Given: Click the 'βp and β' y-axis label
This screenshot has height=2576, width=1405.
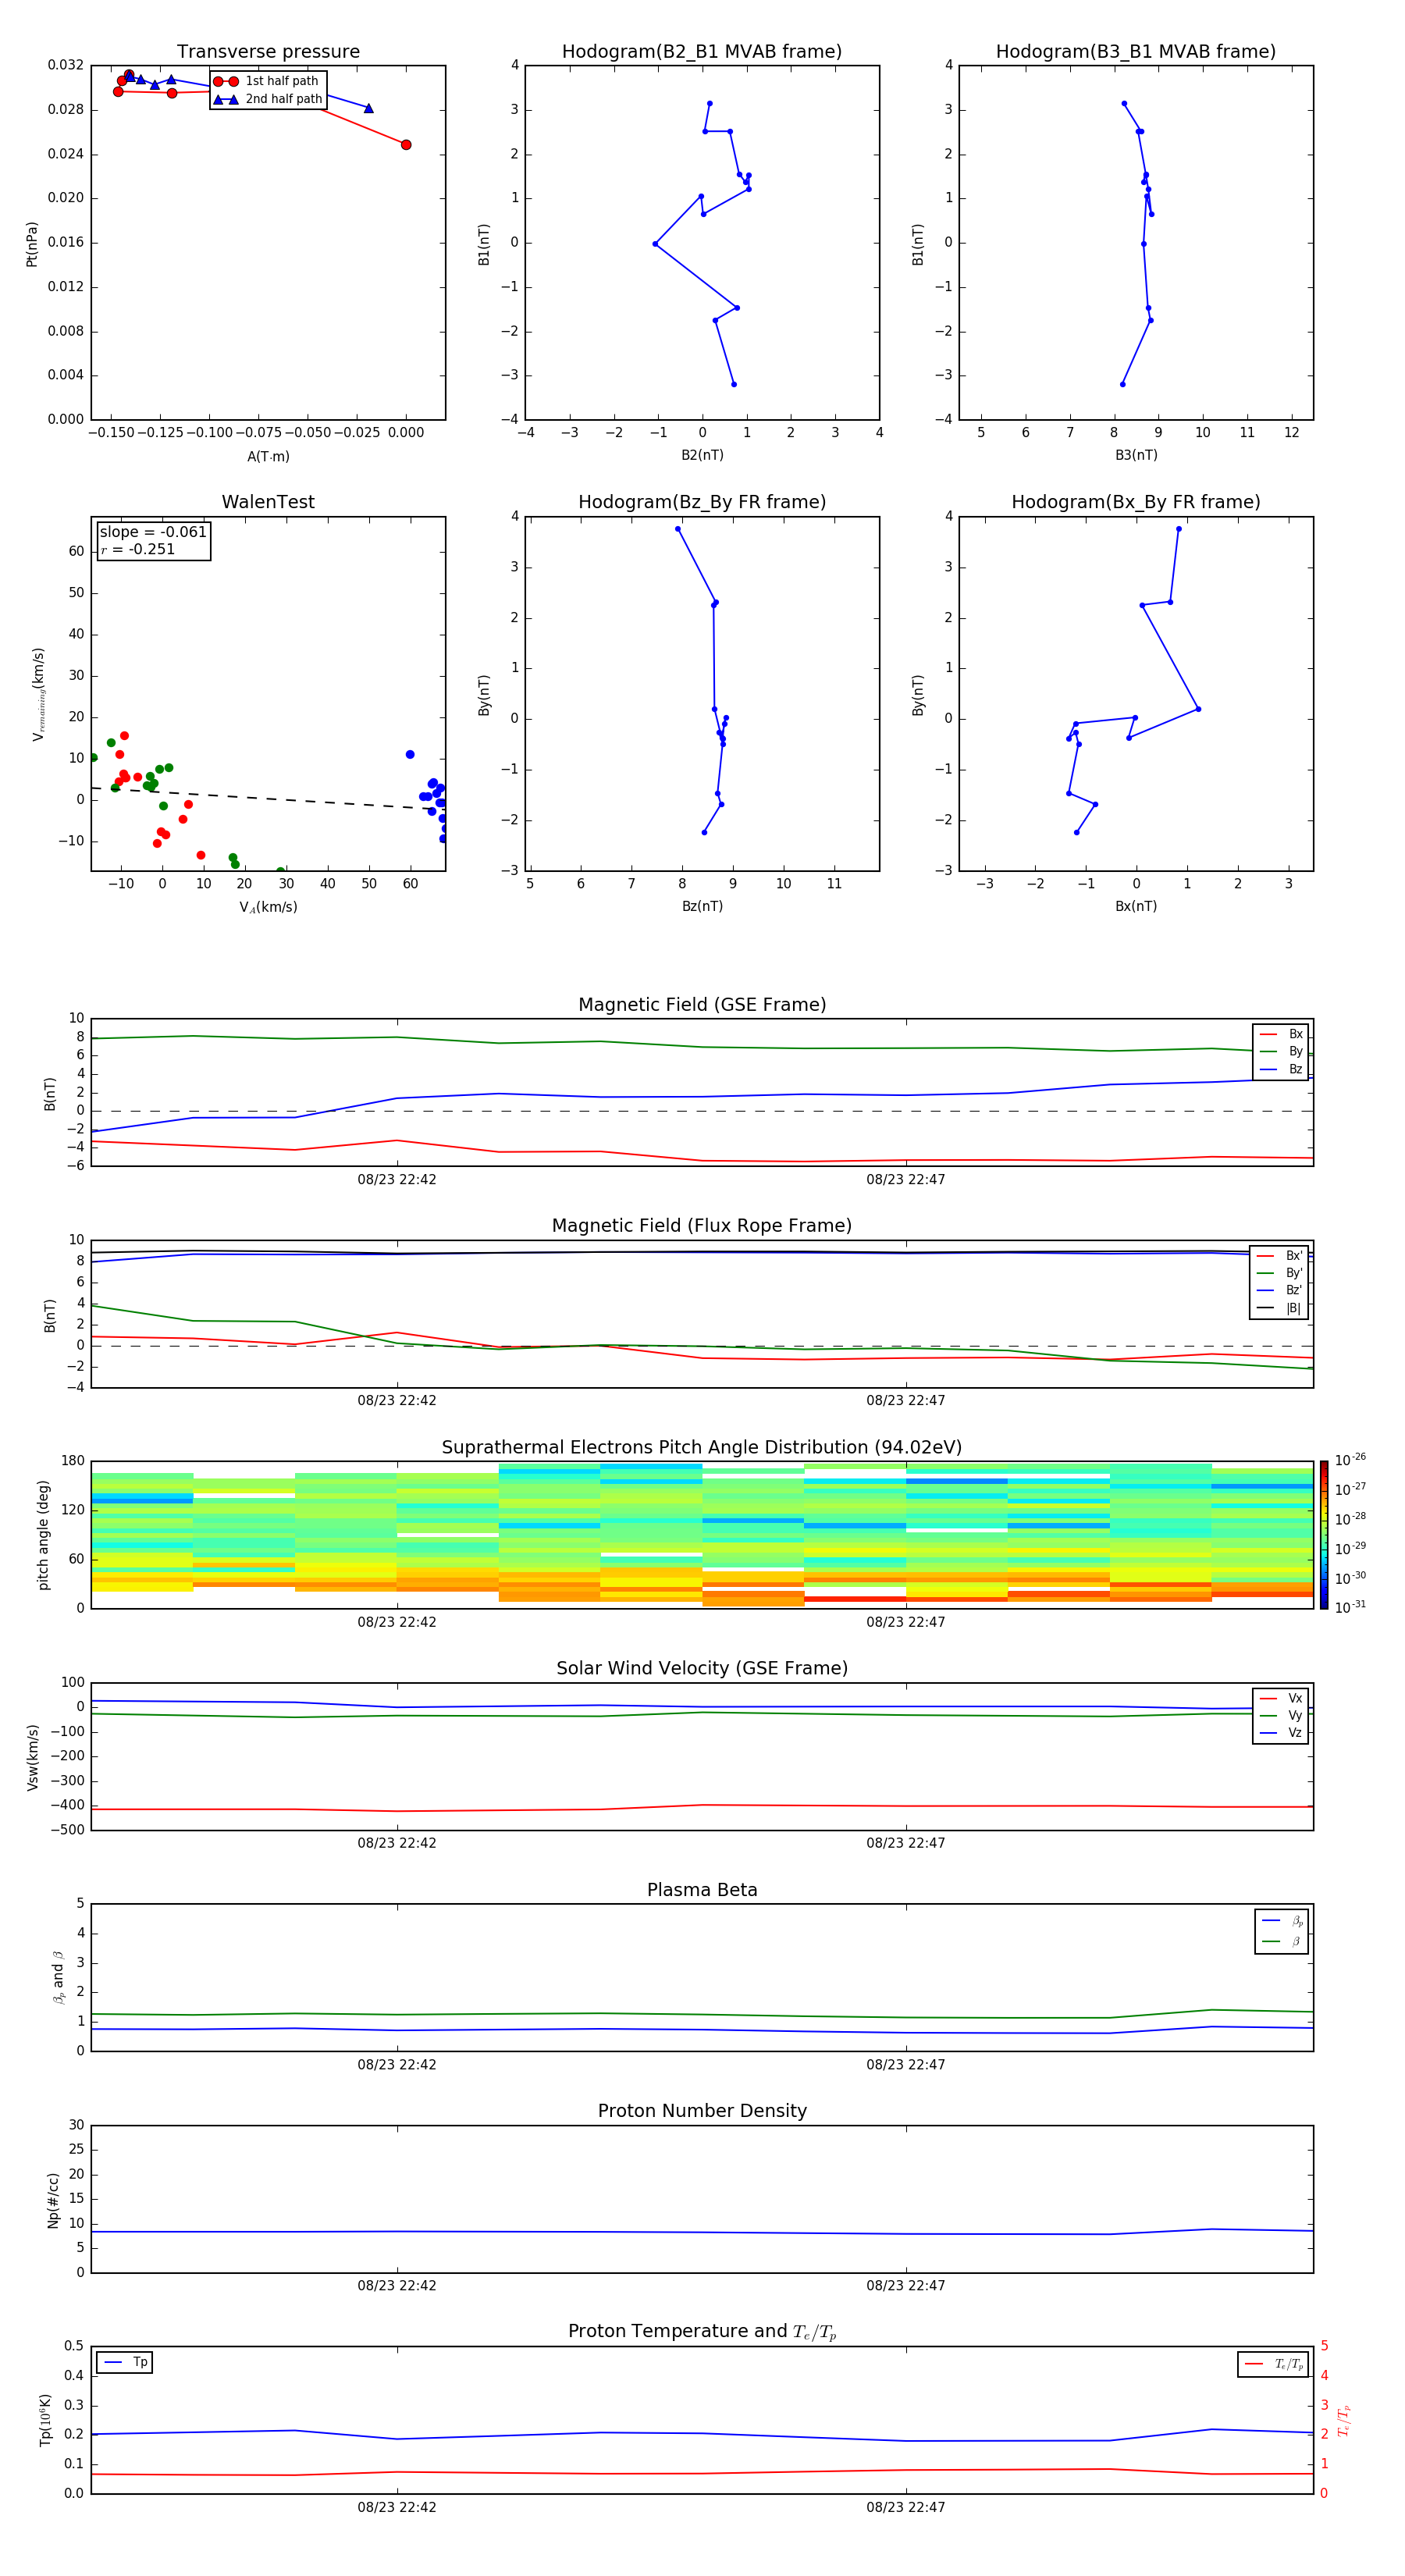Looking at the screenshot, I should click(x=58, y=1977).
